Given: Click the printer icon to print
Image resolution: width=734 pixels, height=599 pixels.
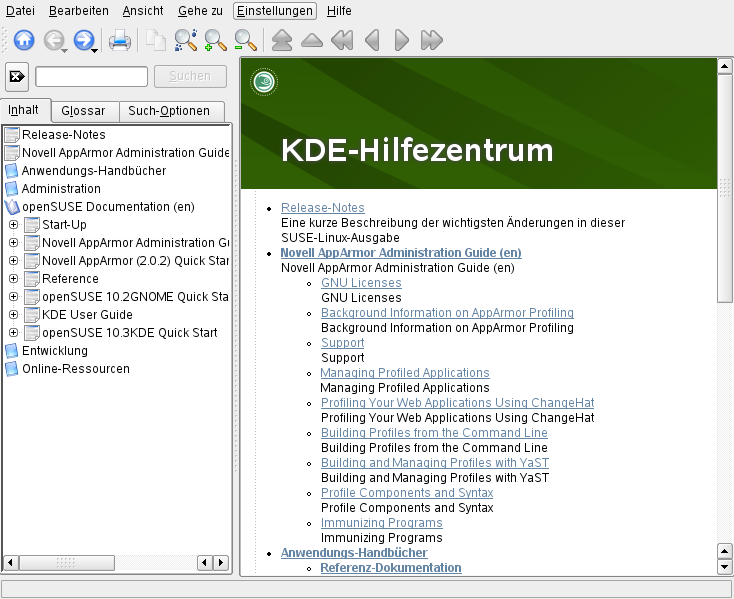Looking at the screenshot, I should (x=120, y=41).
